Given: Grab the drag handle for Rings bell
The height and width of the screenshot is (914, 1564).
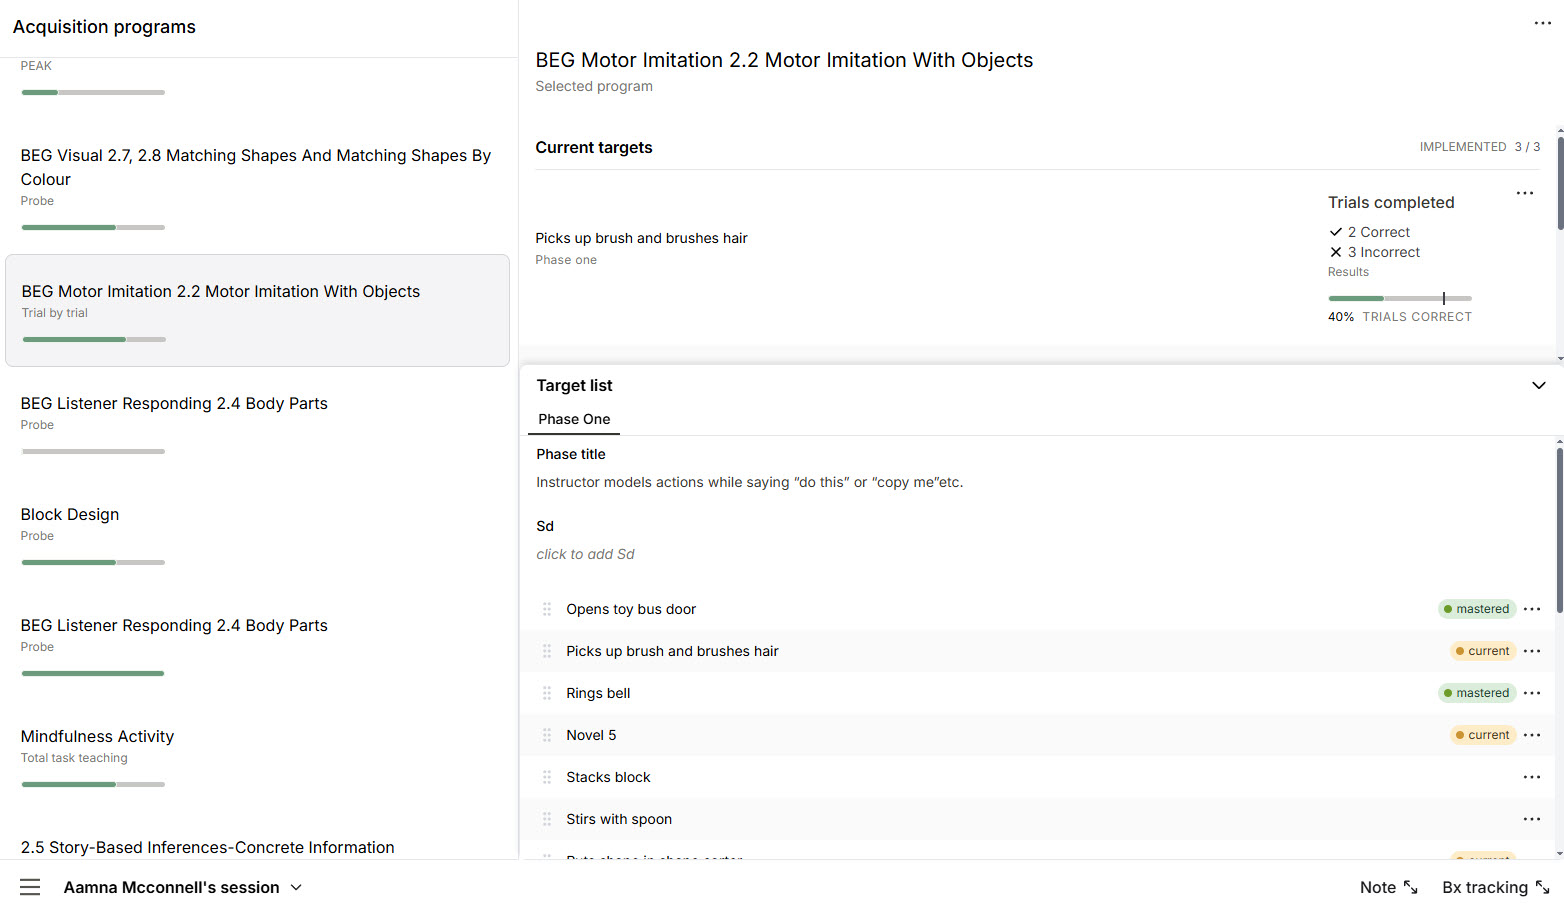Looking at the screenshot, I should 547,693.
